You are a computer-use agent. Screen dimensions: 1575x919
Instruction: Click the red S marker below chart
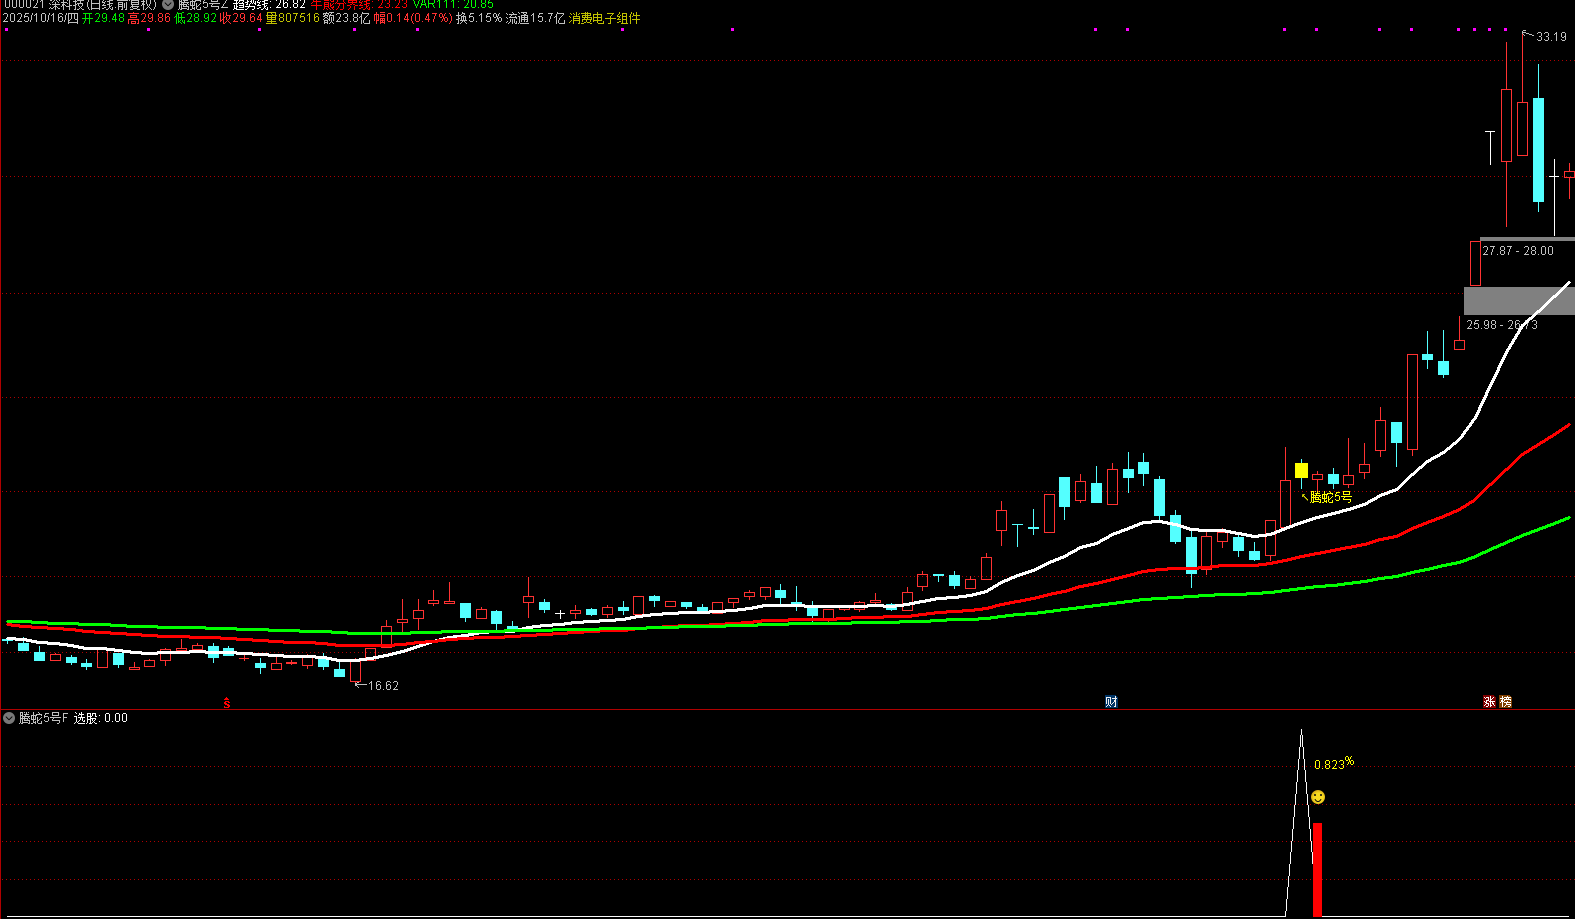point(227,703)
